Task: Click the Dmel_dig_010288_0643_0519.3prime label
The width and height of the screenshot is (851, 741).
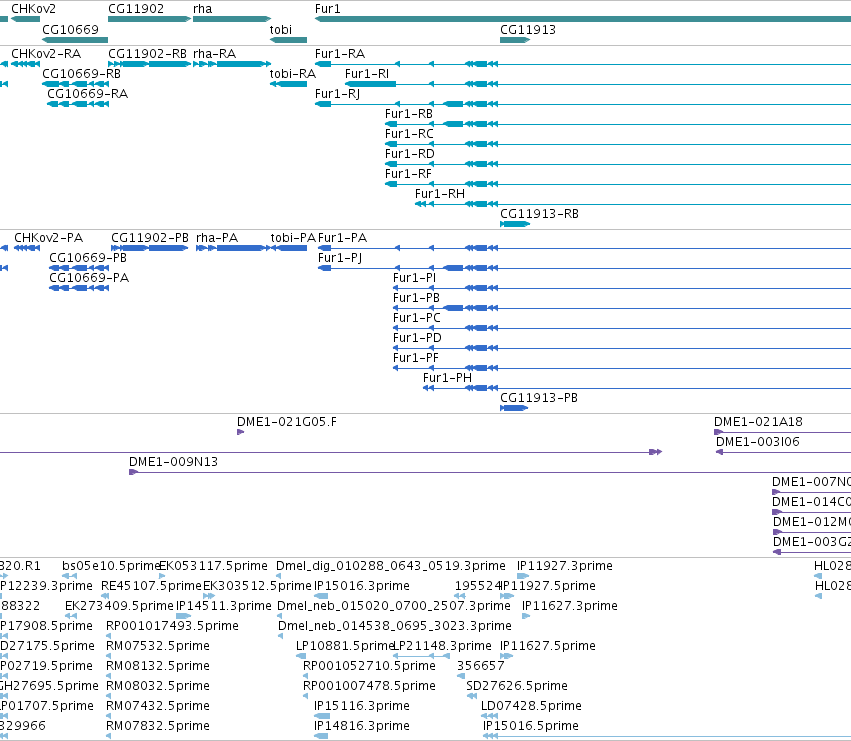Action: (x=391, y=566)
